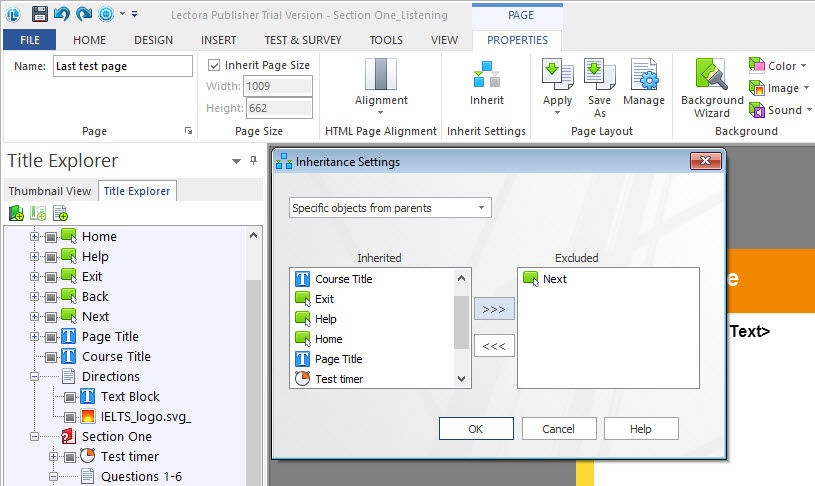The image size is (815, 486).
Task: Click the Lectora application logo icon
Action: (13, 15)
